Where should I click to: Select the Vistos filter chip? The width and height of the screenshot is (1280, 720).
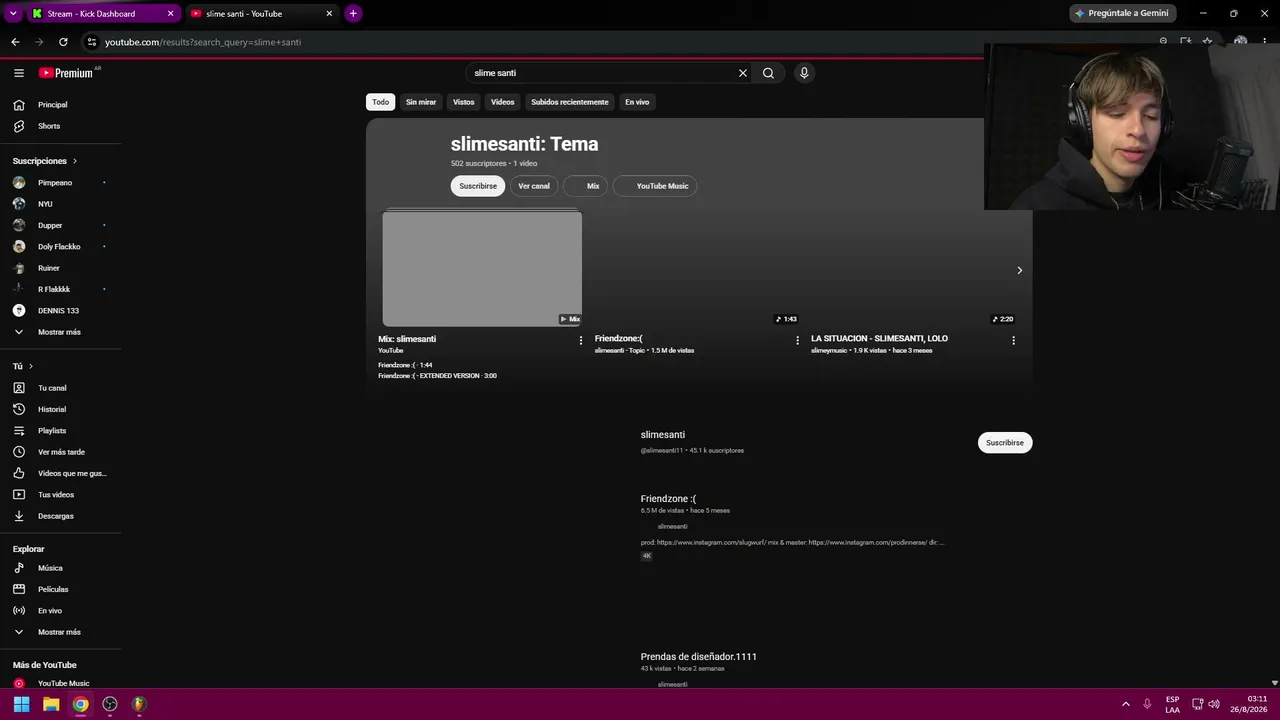[x=464, y=102]
